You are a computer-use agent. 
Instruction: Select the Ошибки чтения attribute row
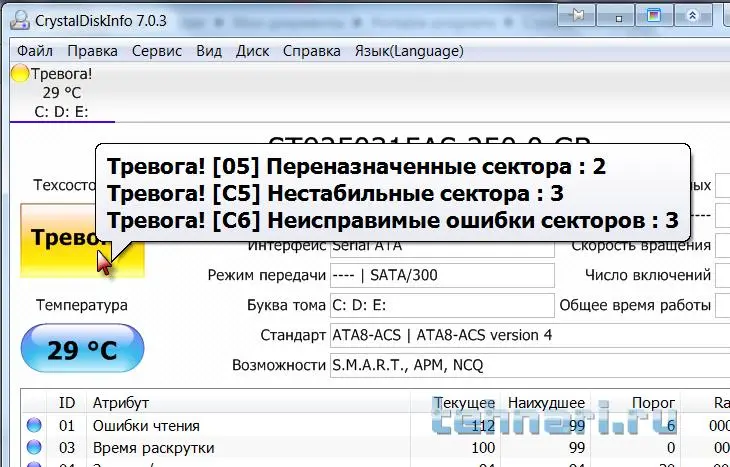pos(376,425)
